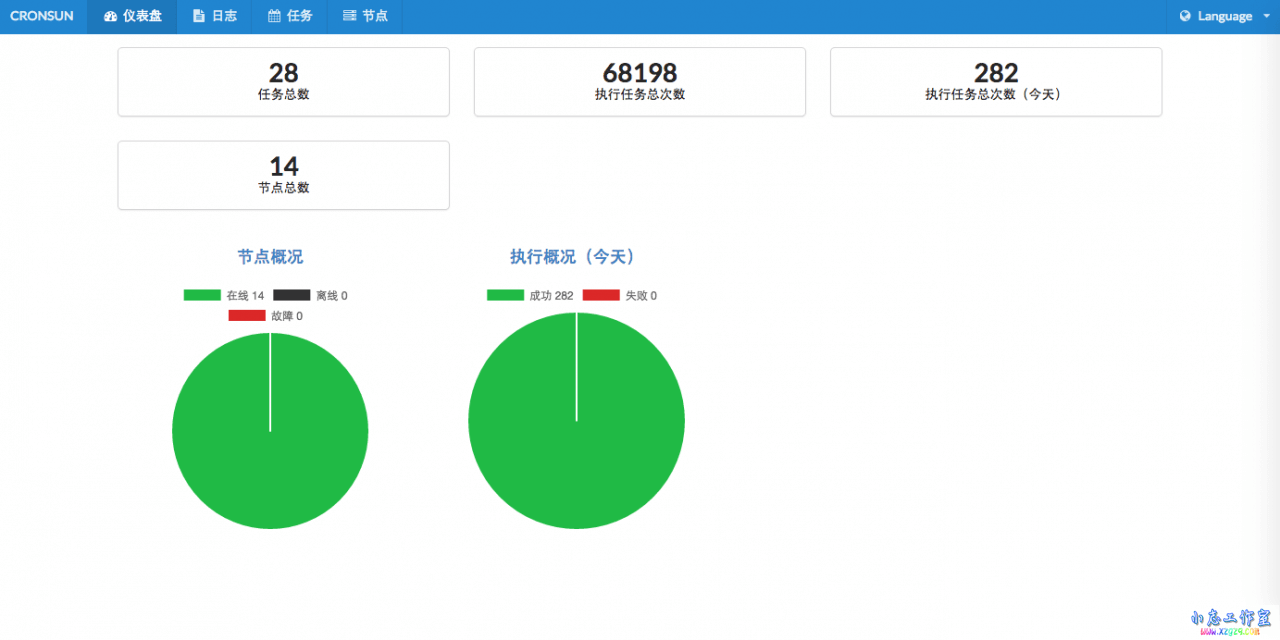Click the document icon on the 日志 tab
This screenshot has width=1280, height=640.
pos(199,16)
